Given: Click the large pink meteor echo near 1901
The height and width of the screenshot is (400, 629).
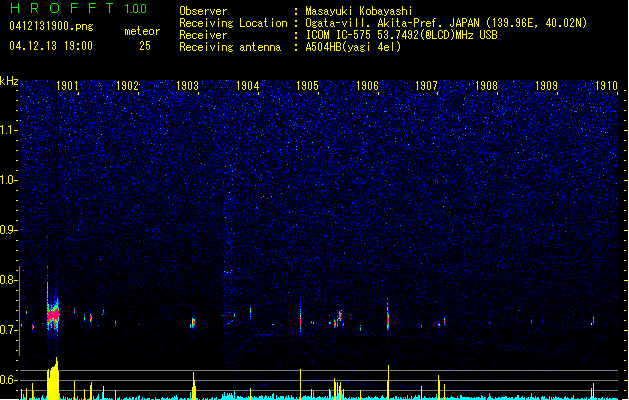Looking at the screenshot, I should (x=53, y=315).
